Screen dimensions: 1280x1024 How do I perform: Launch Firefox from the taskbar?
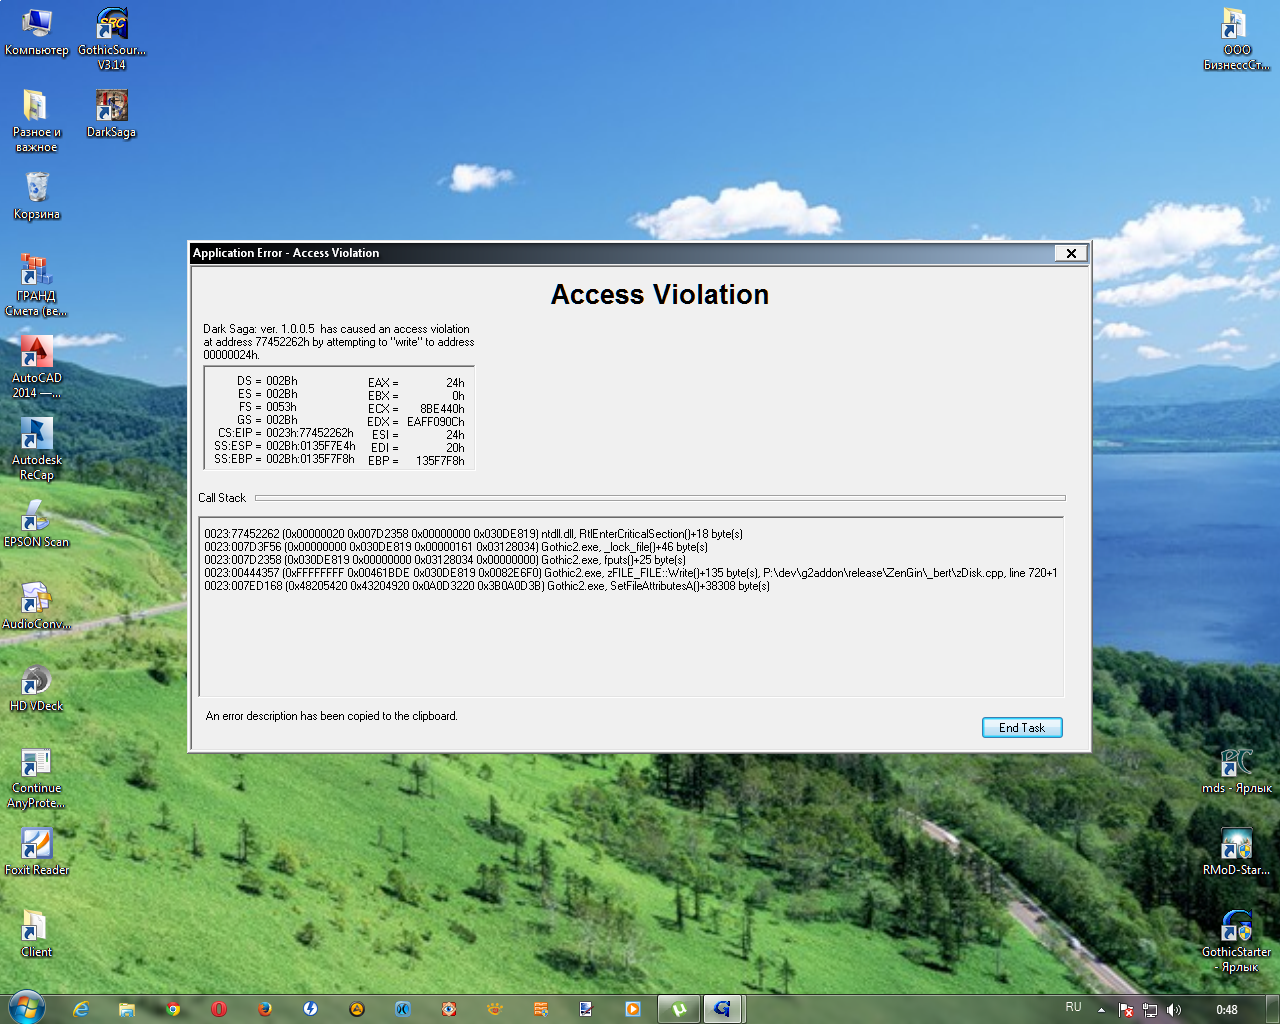pyautogui.click(x=265, y=1009)
